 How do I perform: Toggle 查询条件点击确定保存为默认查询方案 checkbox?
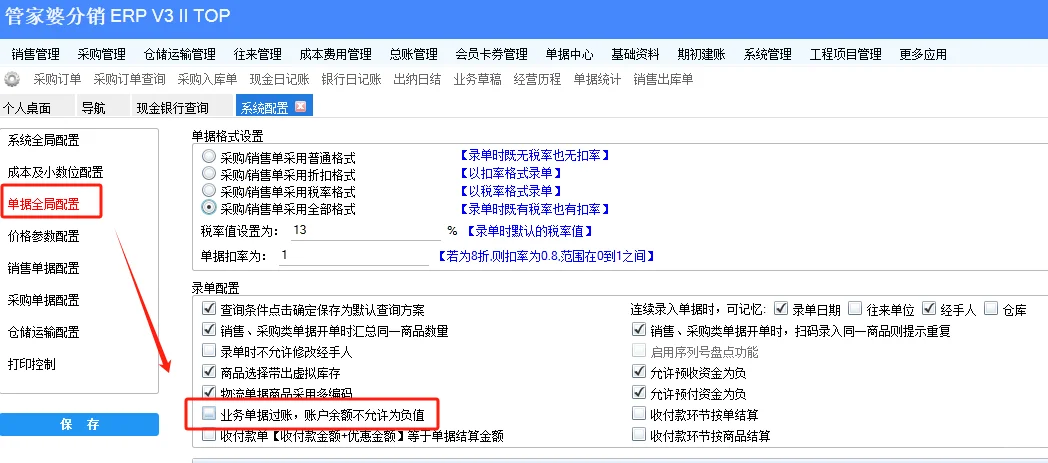tap(209, 310)
